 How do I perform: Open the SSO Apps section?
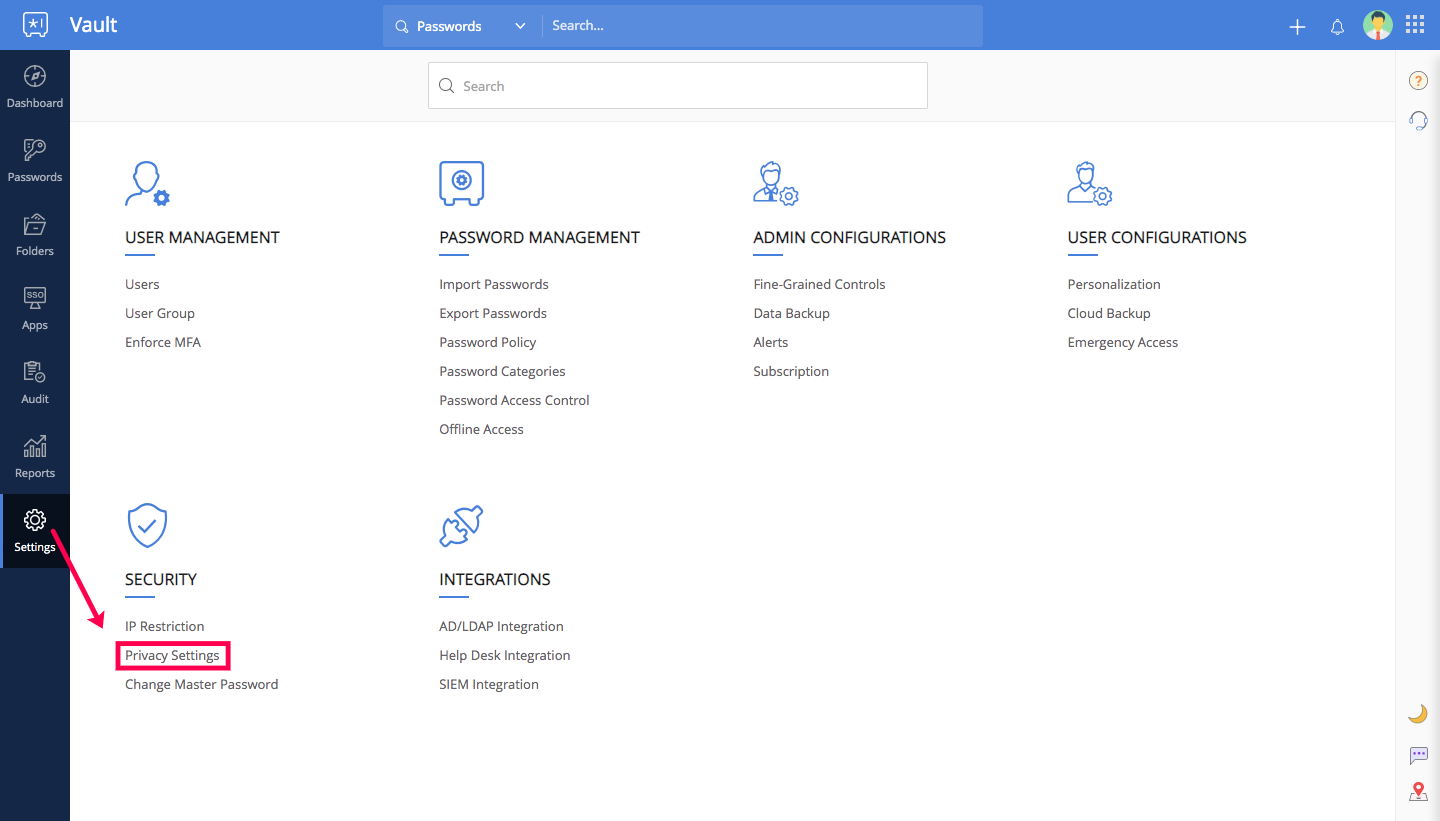tap(35, 309)
